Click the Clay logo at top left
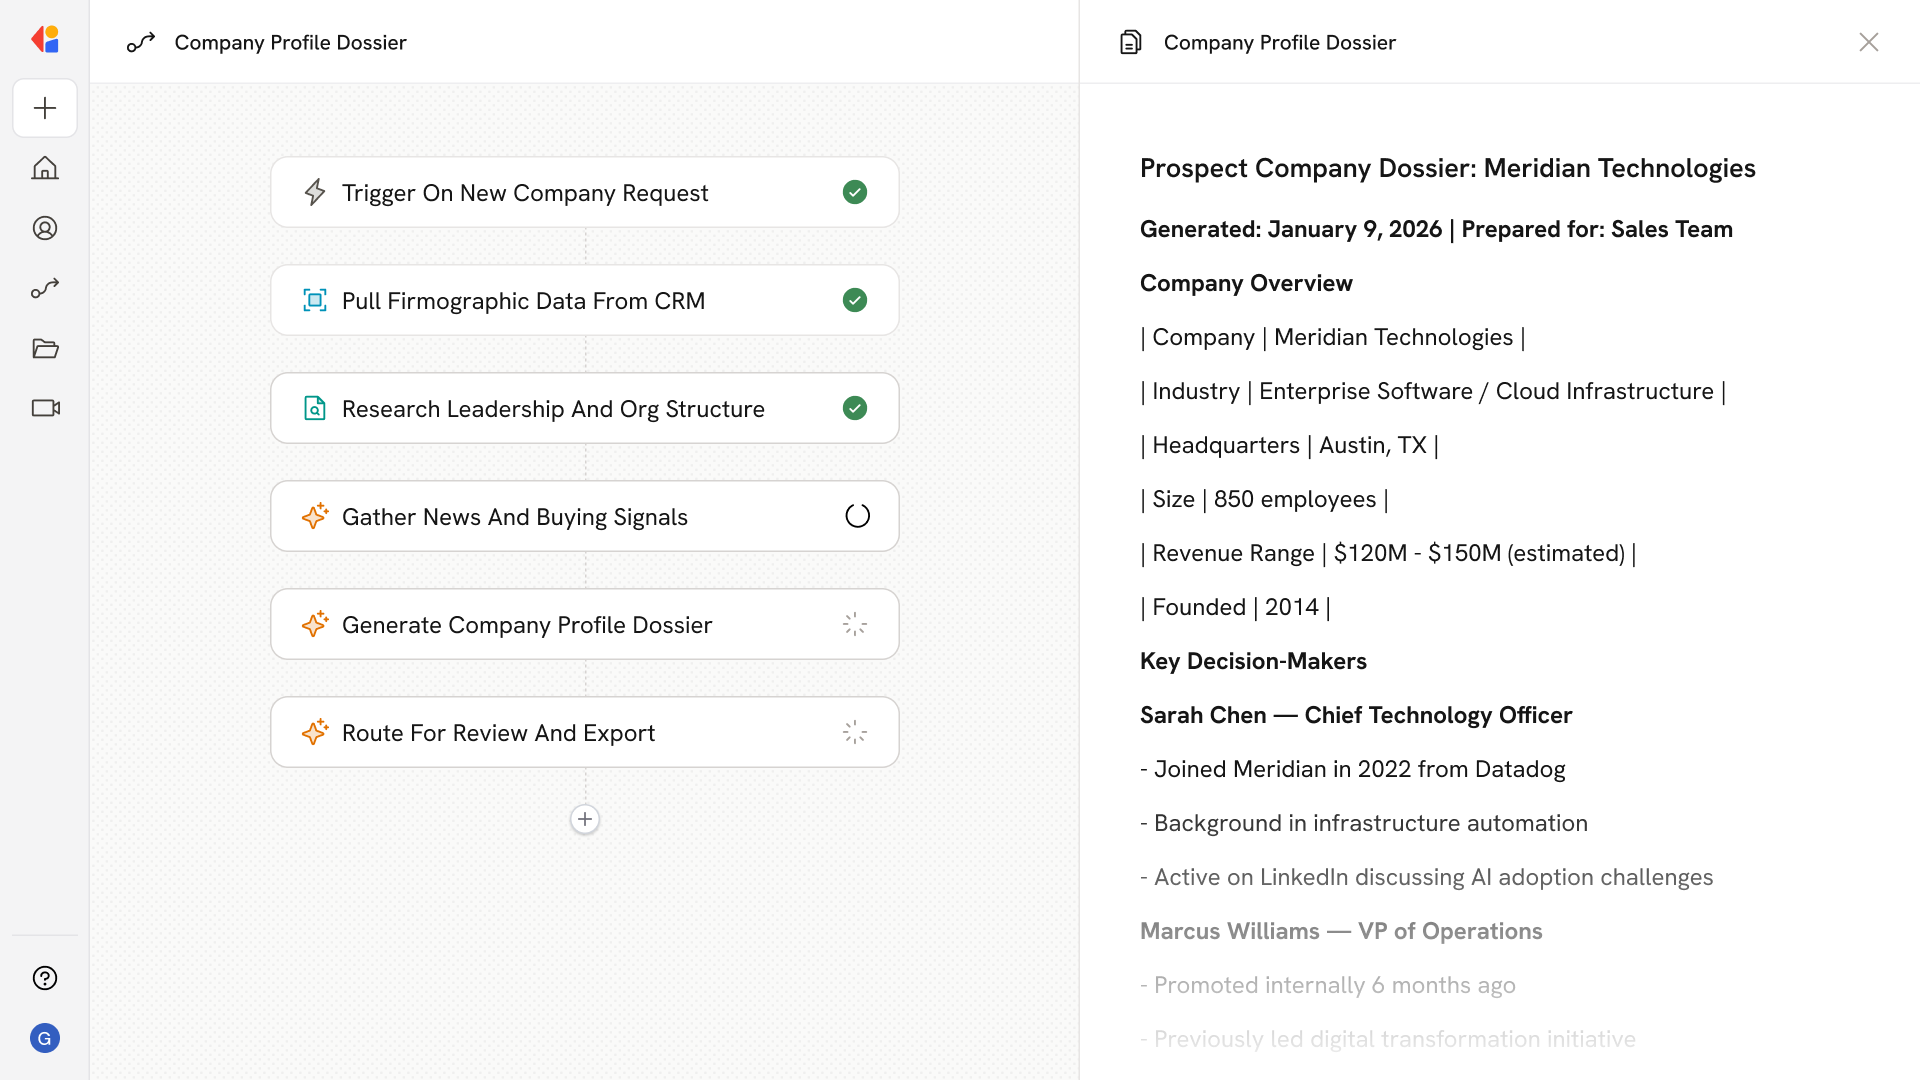Viewport: 1920px width, 1080px height. click(45, 39)
